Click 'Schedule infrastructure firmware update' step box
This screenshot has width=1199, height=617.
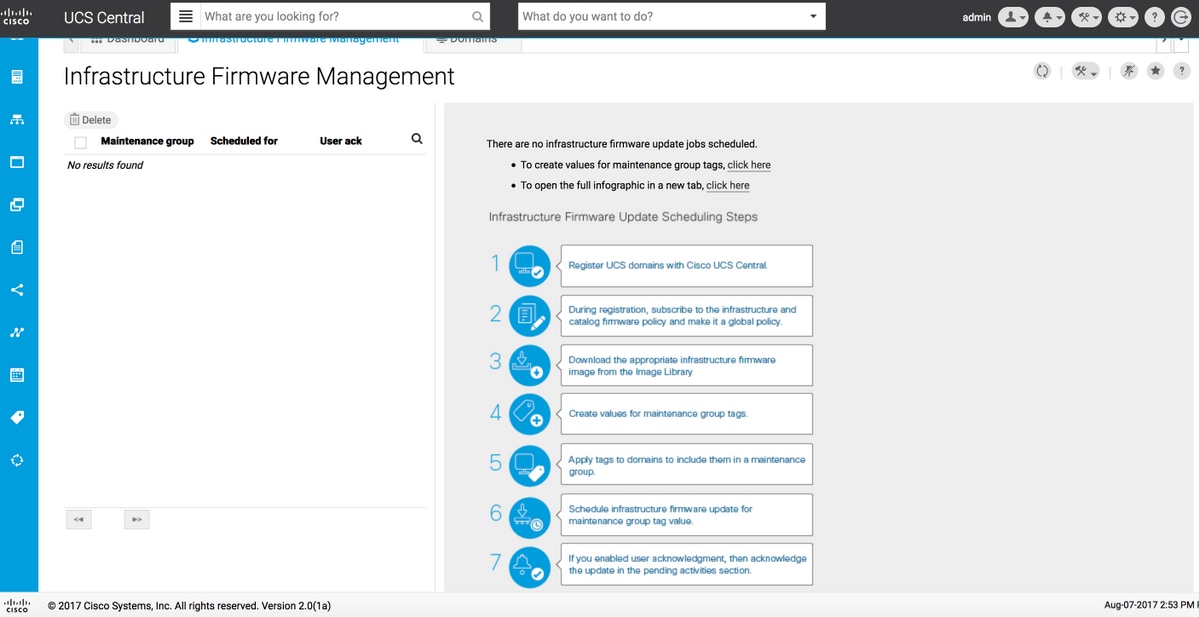(687, 515)
